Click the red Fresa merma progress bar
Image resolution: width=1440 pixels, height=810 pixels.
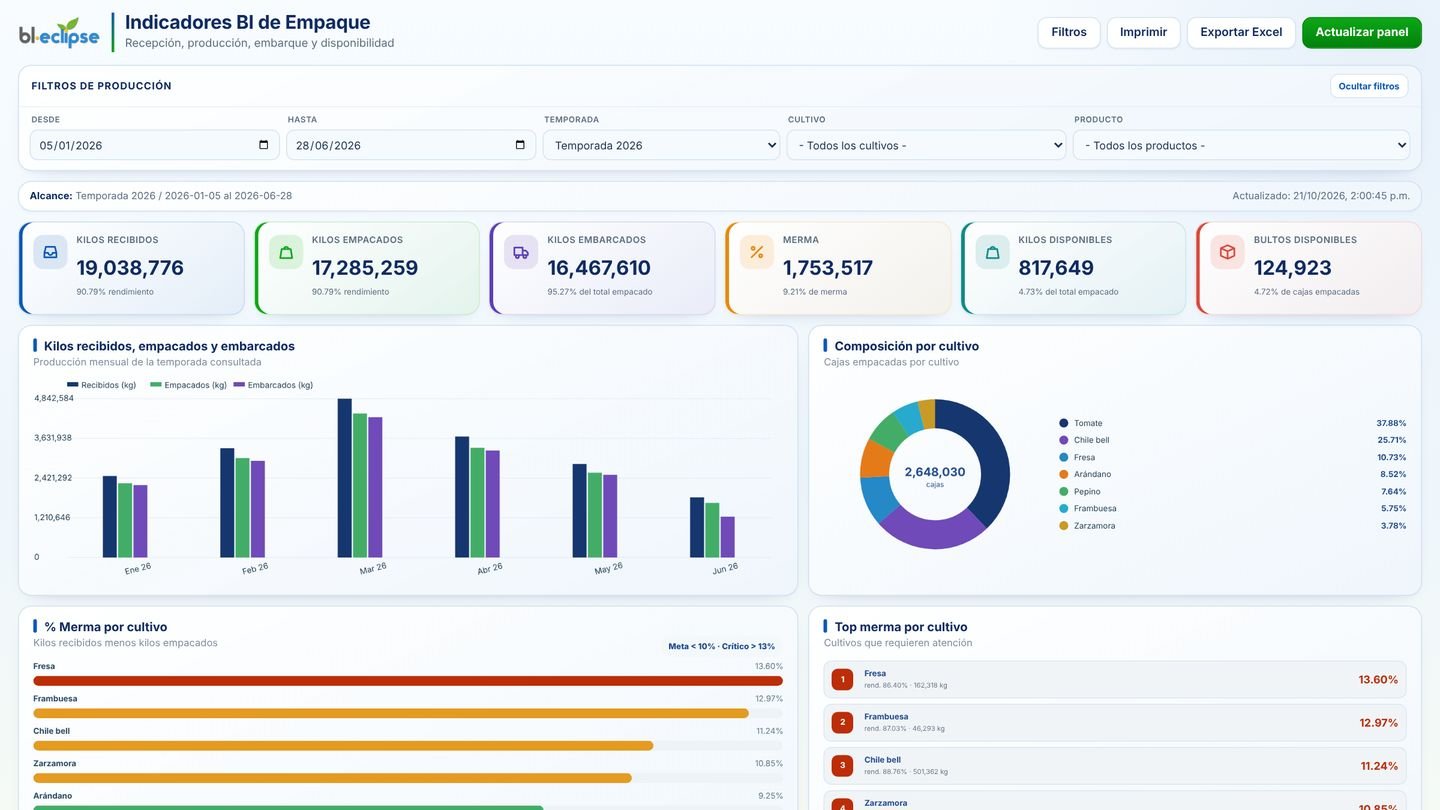[408, 681]
